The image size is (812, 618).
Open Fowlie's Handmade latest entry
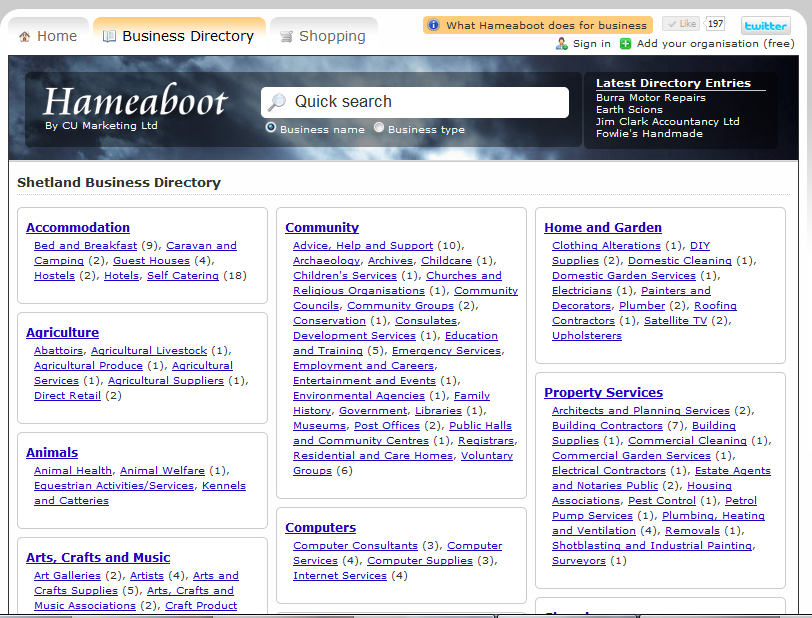(x=649, y=134)
